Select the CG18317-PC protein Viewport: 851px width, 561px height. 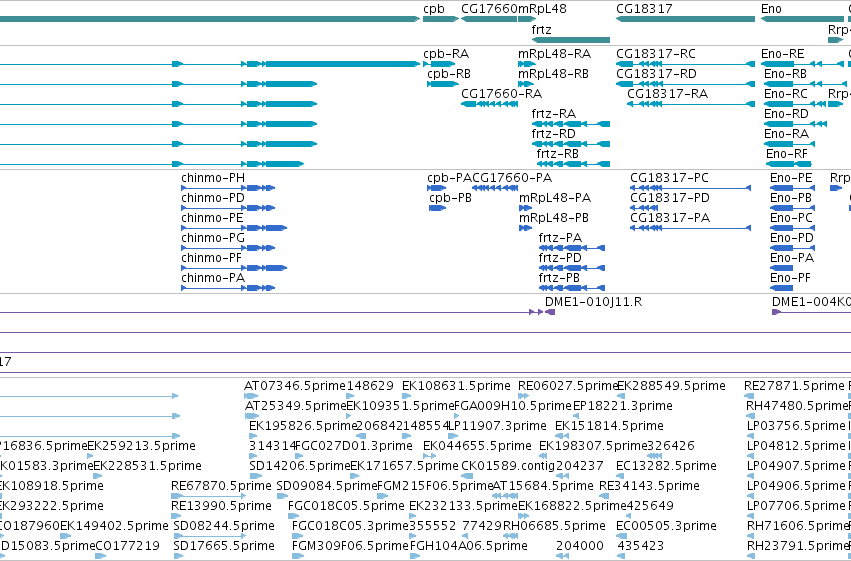pyautogui.click(x=690, y=188)
